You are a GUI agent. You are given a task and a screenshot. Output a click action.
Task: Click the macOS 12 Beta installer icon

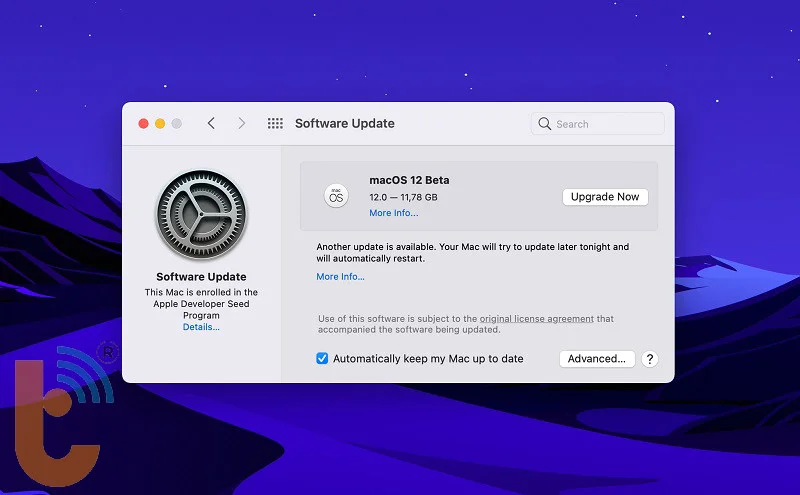click(x=336, y=196)
